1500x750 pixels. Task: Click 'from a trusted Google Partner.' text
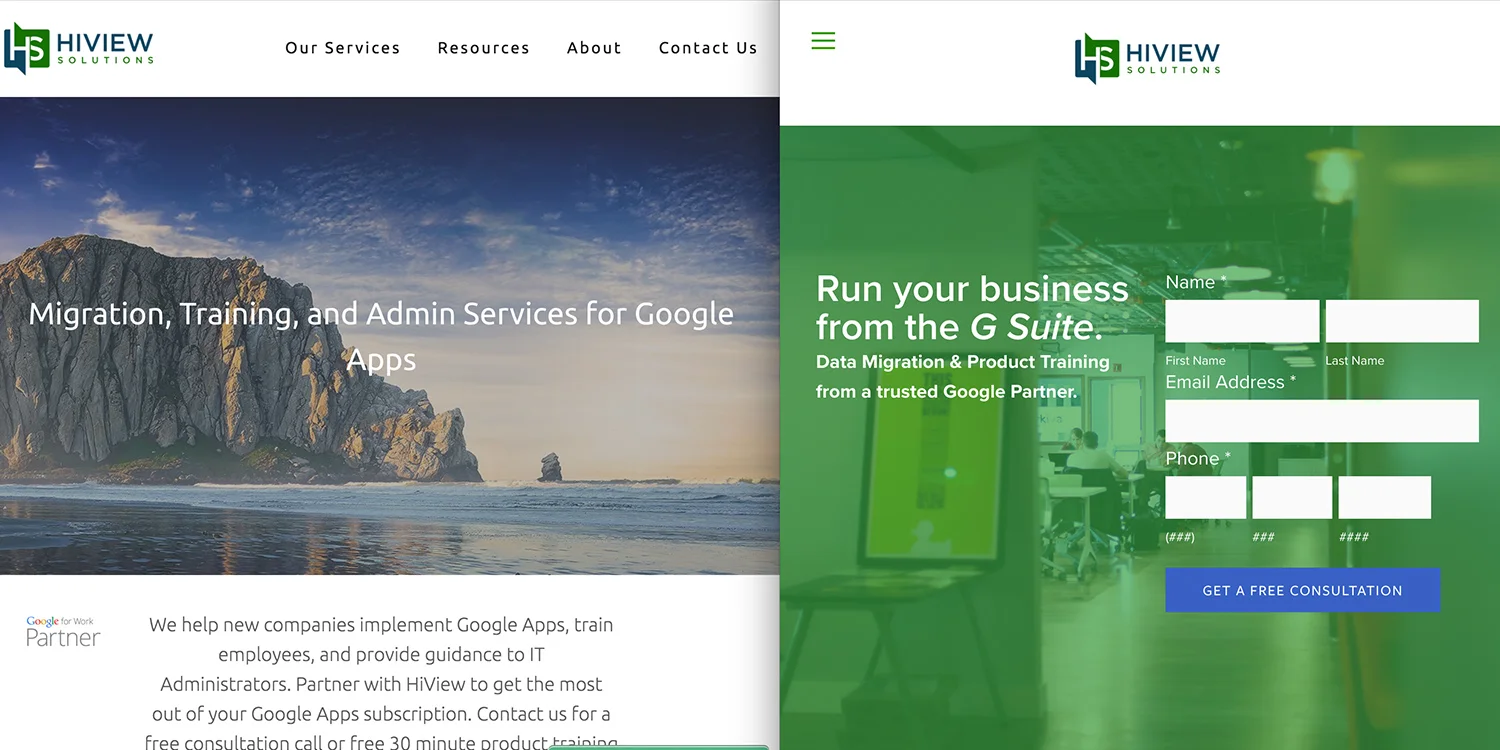946,392
